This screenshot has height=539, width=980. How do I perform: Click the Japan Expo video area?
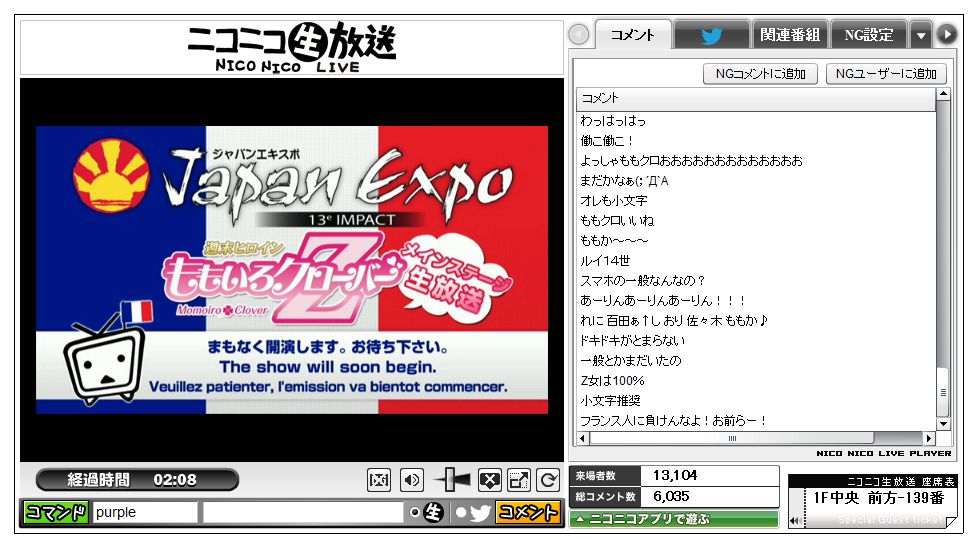coord(292,270)
